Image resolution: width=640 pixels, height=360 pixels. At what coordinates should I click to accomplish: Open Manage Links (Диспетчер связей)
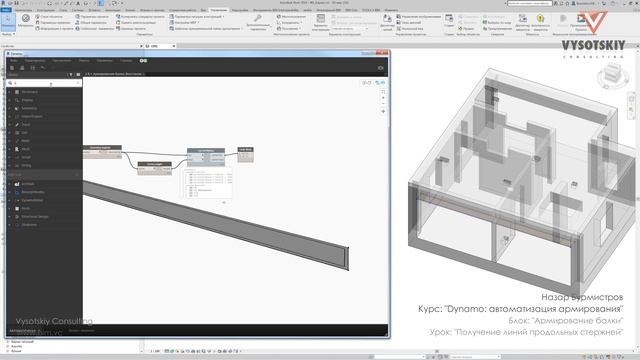pyautogui.click(x=387, y=22)
